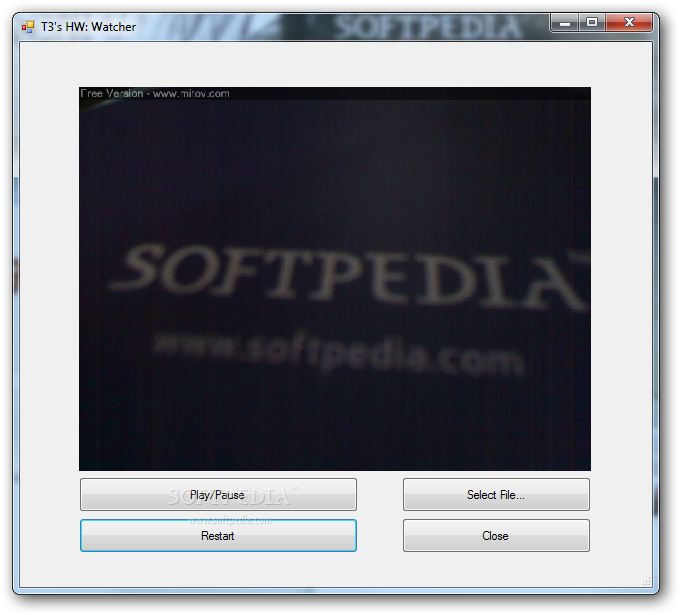The height and width of the screenshot is (615, 680).
Task: Click the T3's HW: Watcher title bar icon
Action: (x=28, y=27)
